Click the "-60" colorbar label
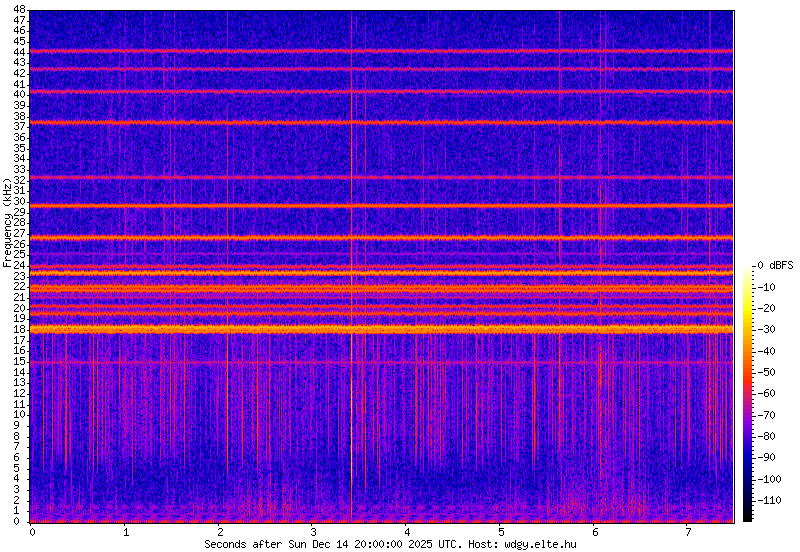The width and height of the screenshot is (800, 552). click(765, 393)
